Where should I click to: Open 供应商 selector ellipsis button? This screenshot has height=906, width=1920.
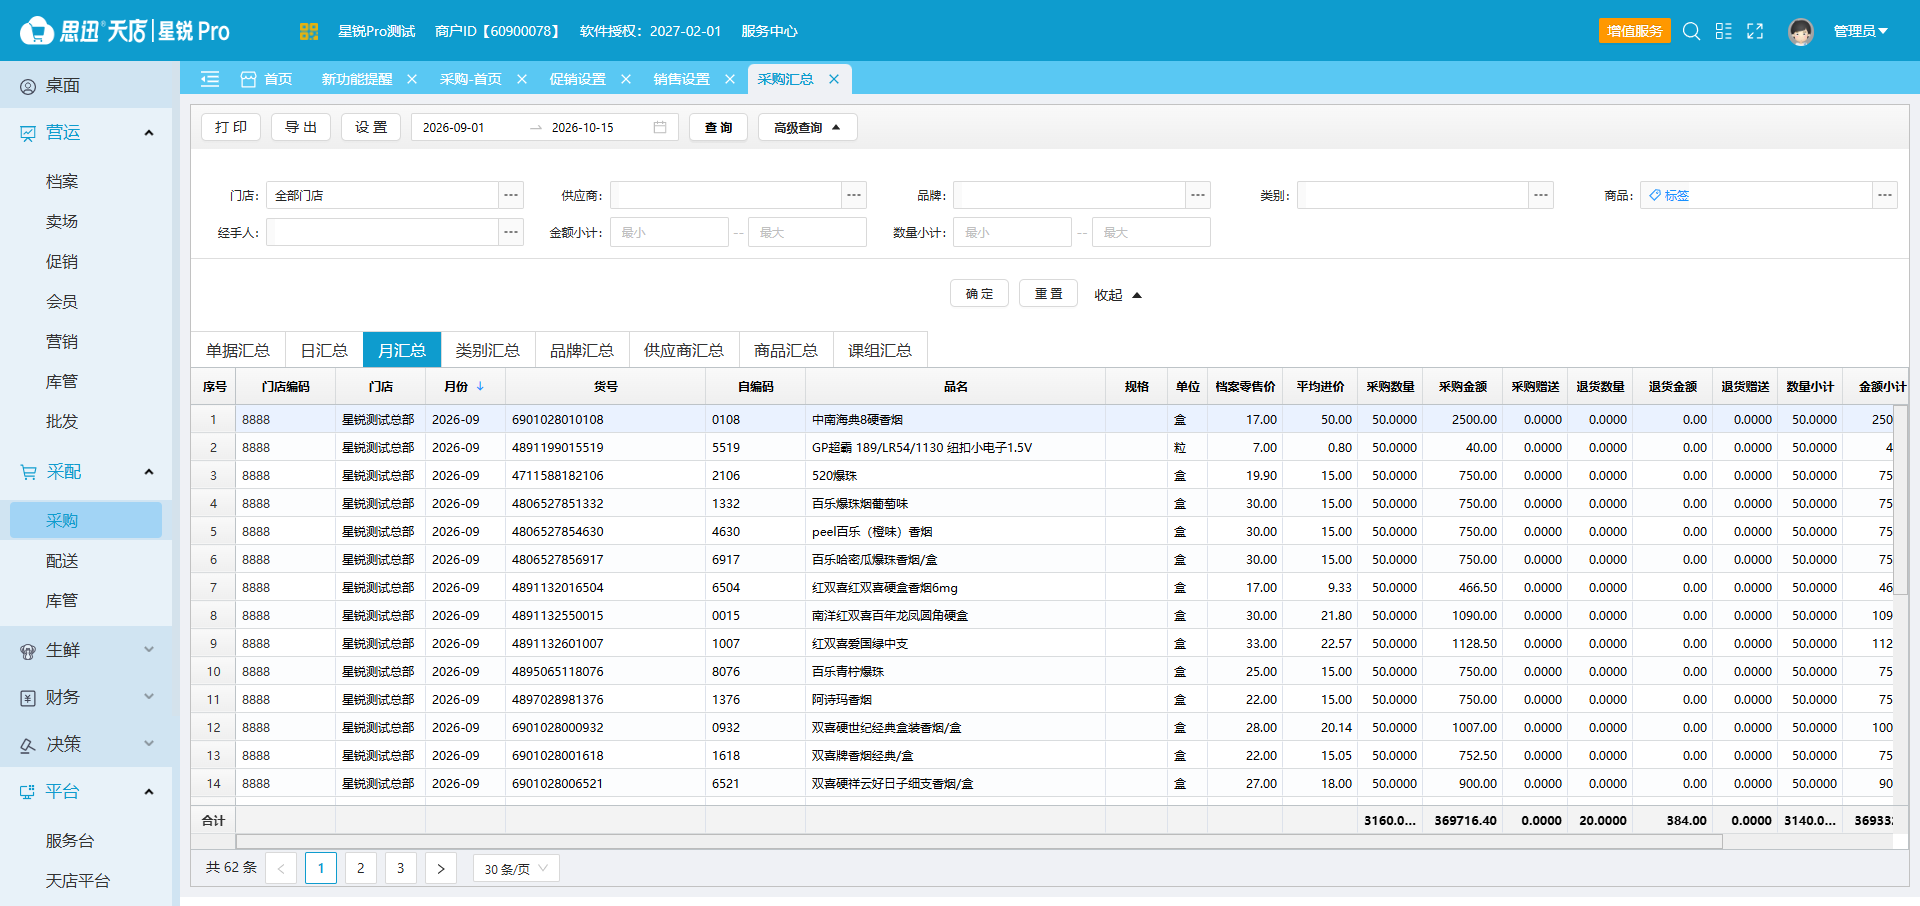coord(854,195)
